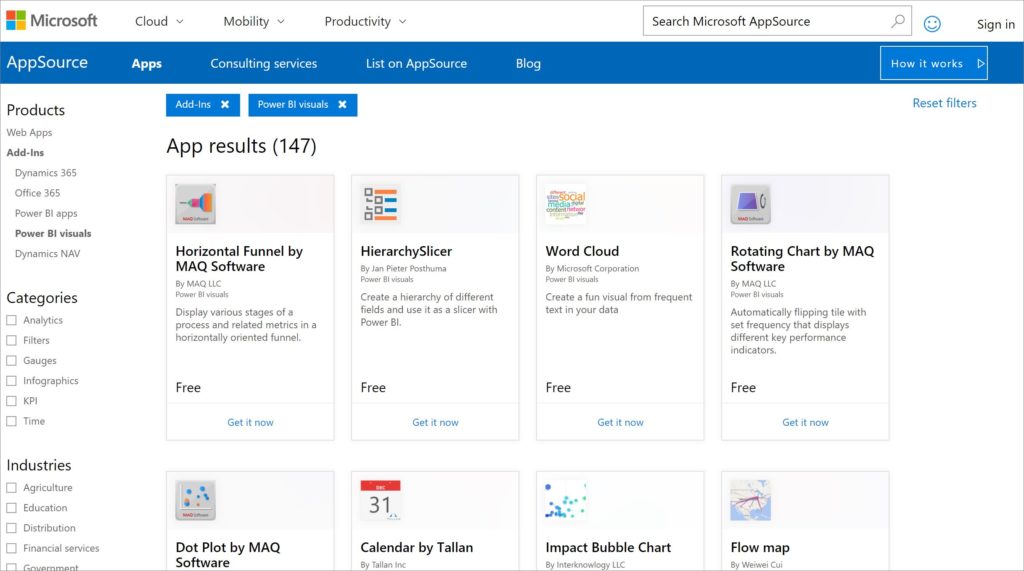Click the smiley feedback icon
The width and height of the screenshot is (1024, 571).
932,24
